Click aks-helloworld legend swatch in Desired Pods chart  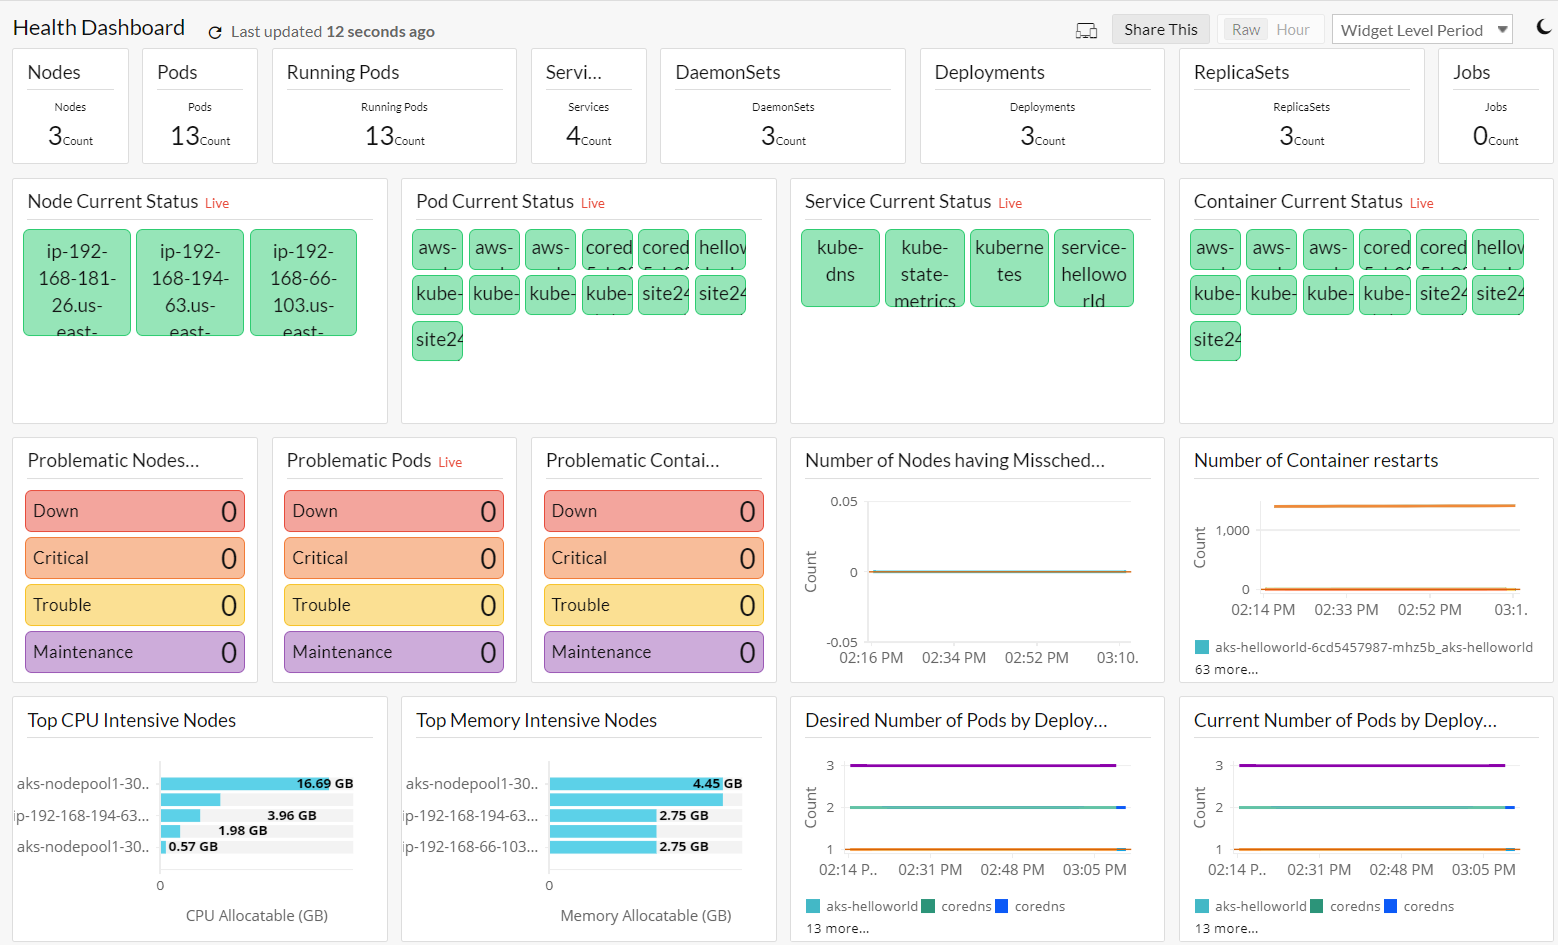813,907
